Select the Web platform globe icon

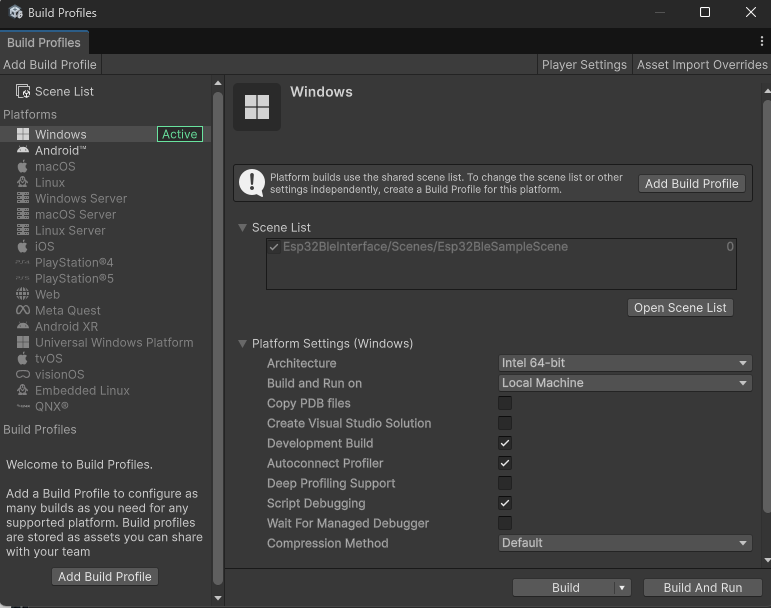click(x=23, y=295)
